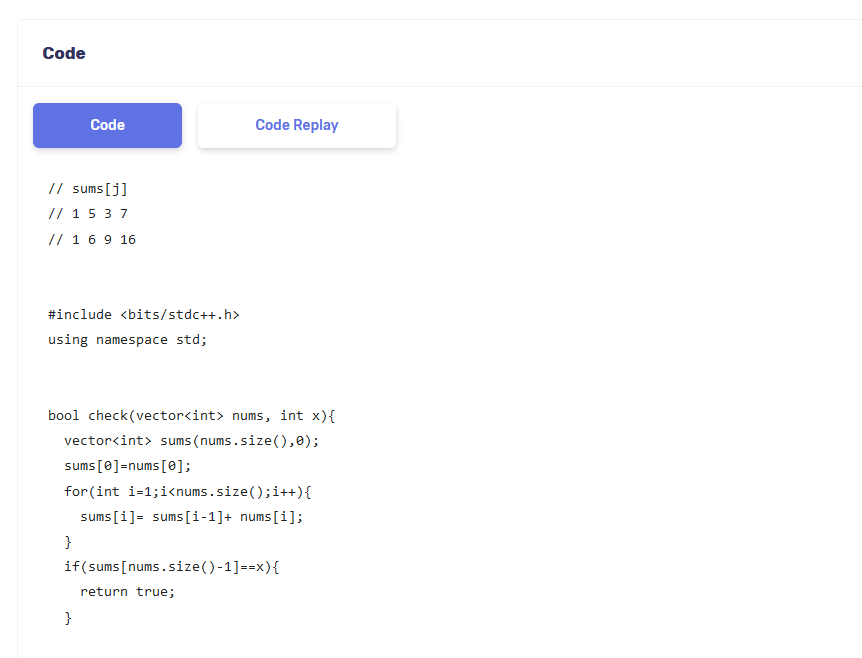This screenshot has height=658, width=862.
Task: Click the closing brace after the for loop
Action: (x=68, y=541)
